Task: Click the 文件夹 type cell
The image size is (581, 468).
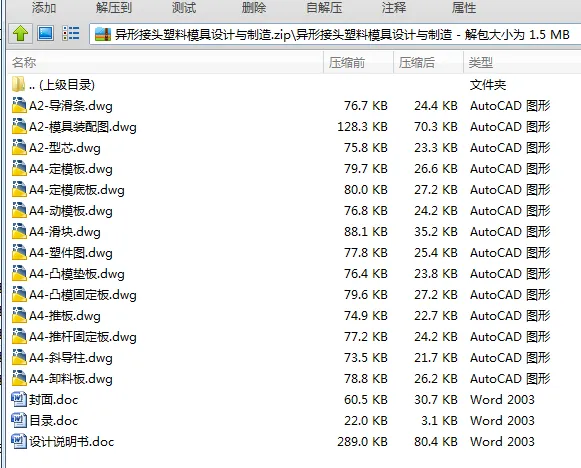Action: click(x=488, y=85)
